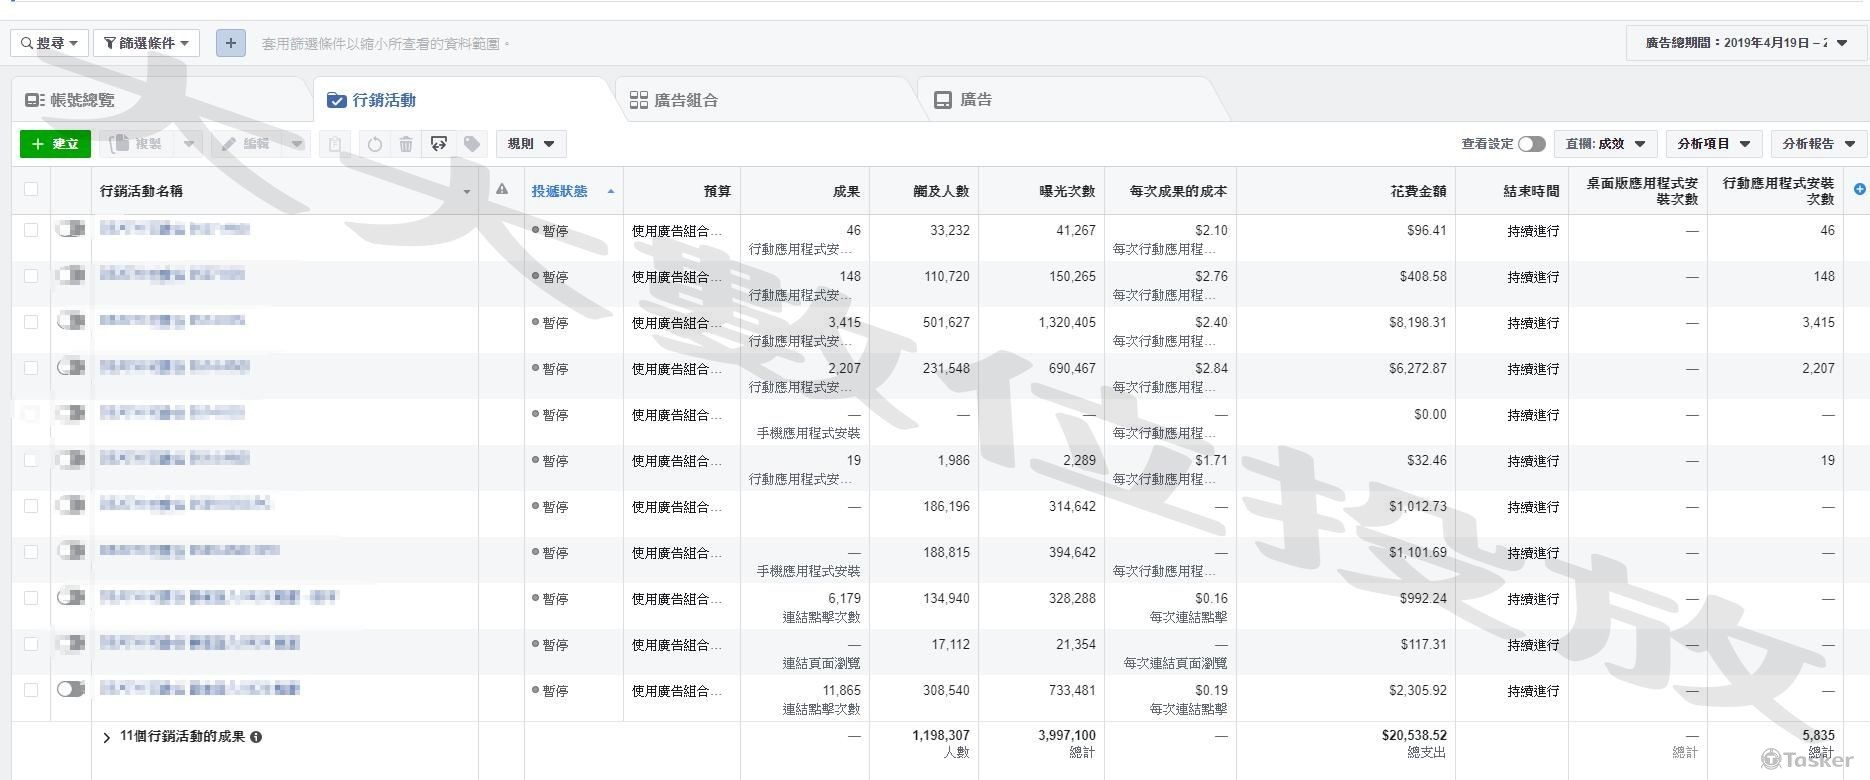Image resolution: width=1870 pixels, height=780 pixels.
Task: Click the trash delete icon in toolbar
Action: point(406,144)
